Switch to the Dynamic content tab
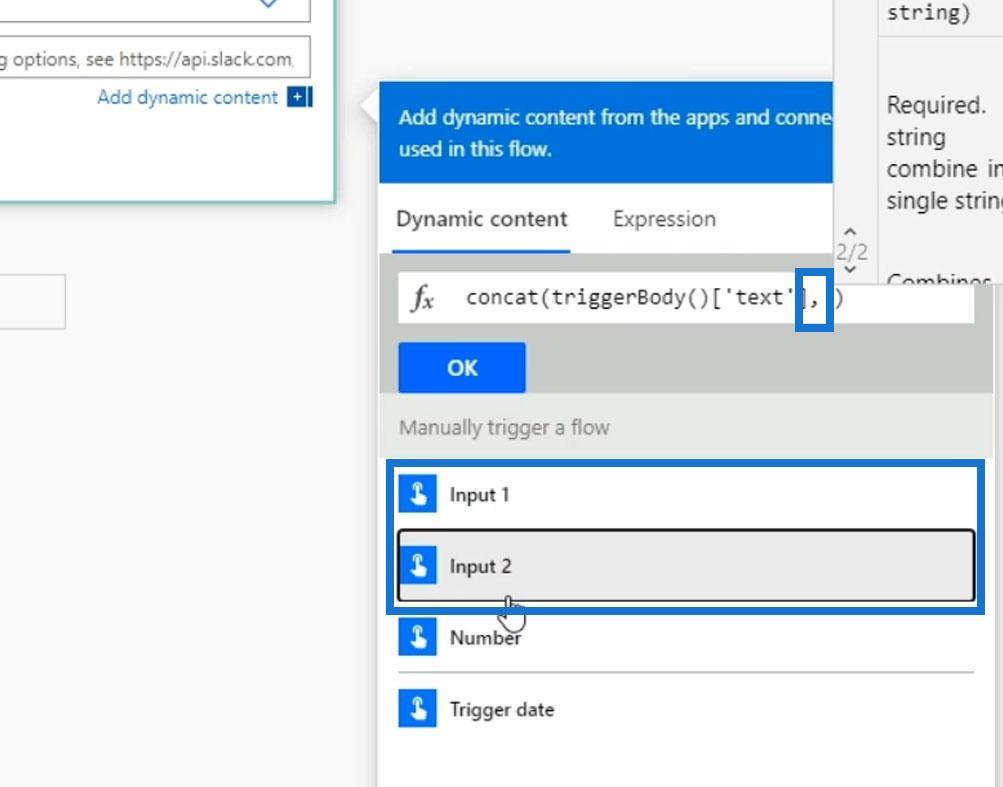The height and width of the screenshot is (787, 1003). 481,219
